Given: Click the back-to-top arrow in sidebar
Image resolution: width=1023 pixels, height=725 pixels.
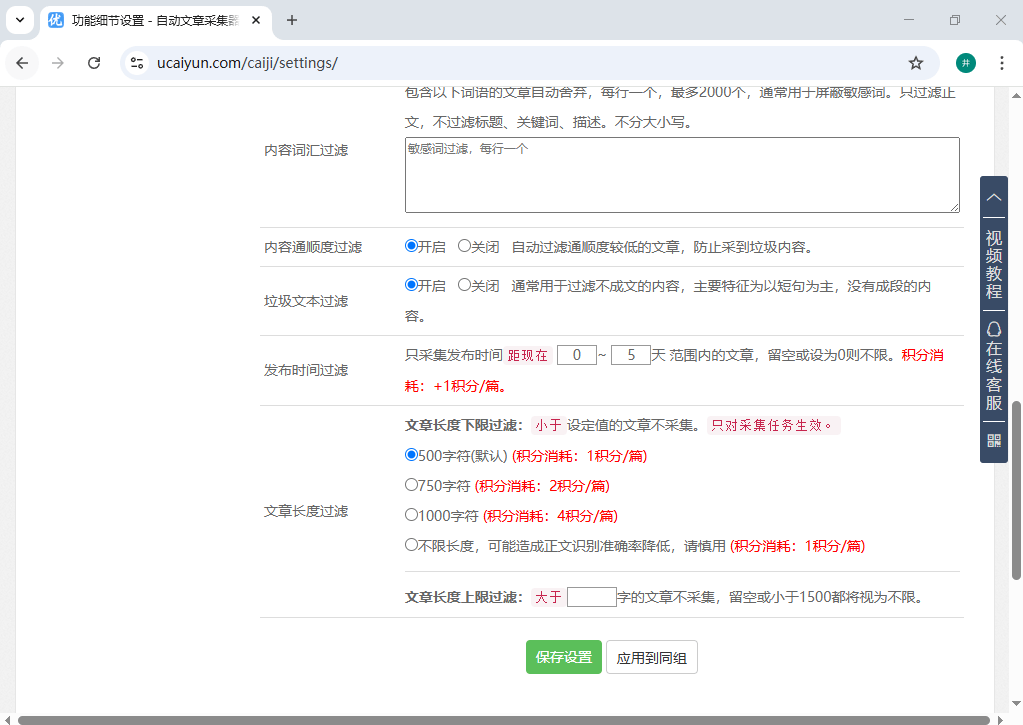Looking at the screenshot, I should click(x=993, y=198).
